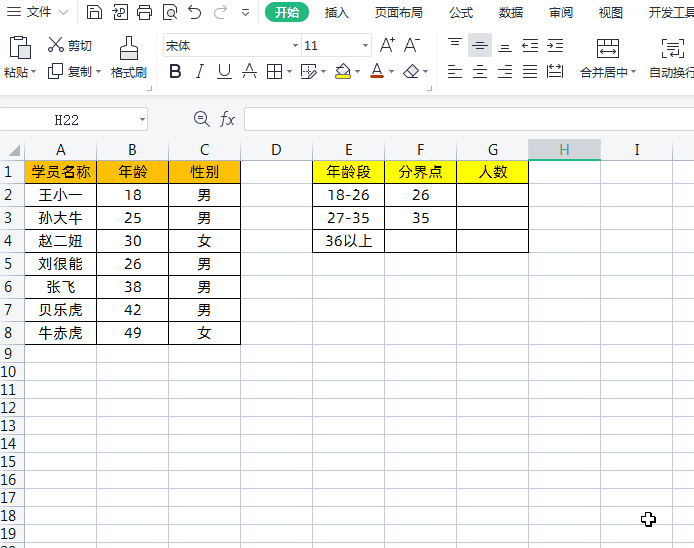Switch to the 数据 tab
Image resolution: width=694 pixels, height=548 pixels.
pos(511,12)
